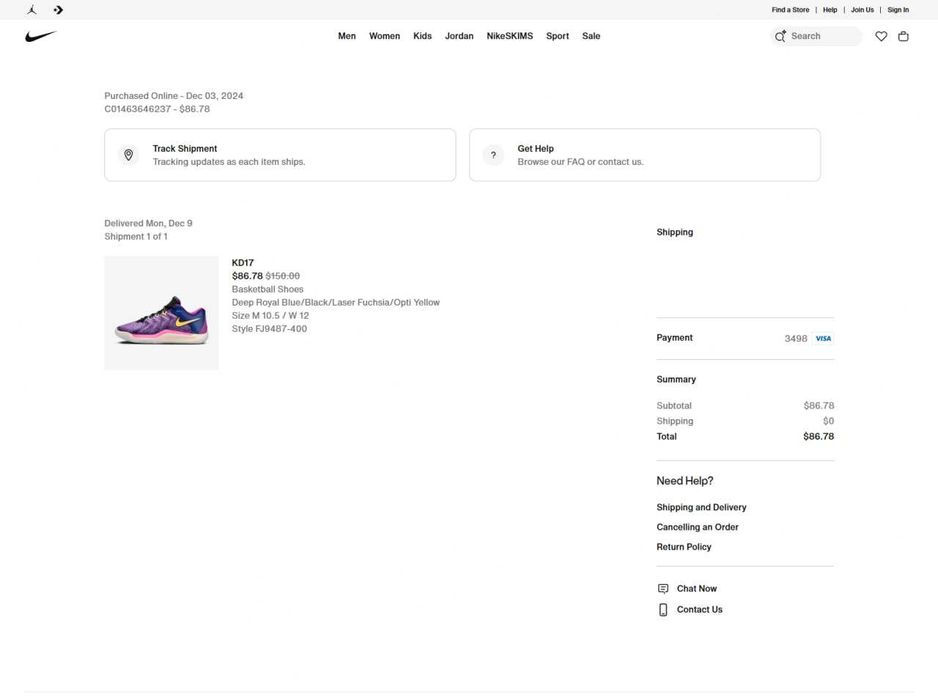938x700 pixels.
Task: Click the card number 3498 text
Action: click(x=796, y=339)
